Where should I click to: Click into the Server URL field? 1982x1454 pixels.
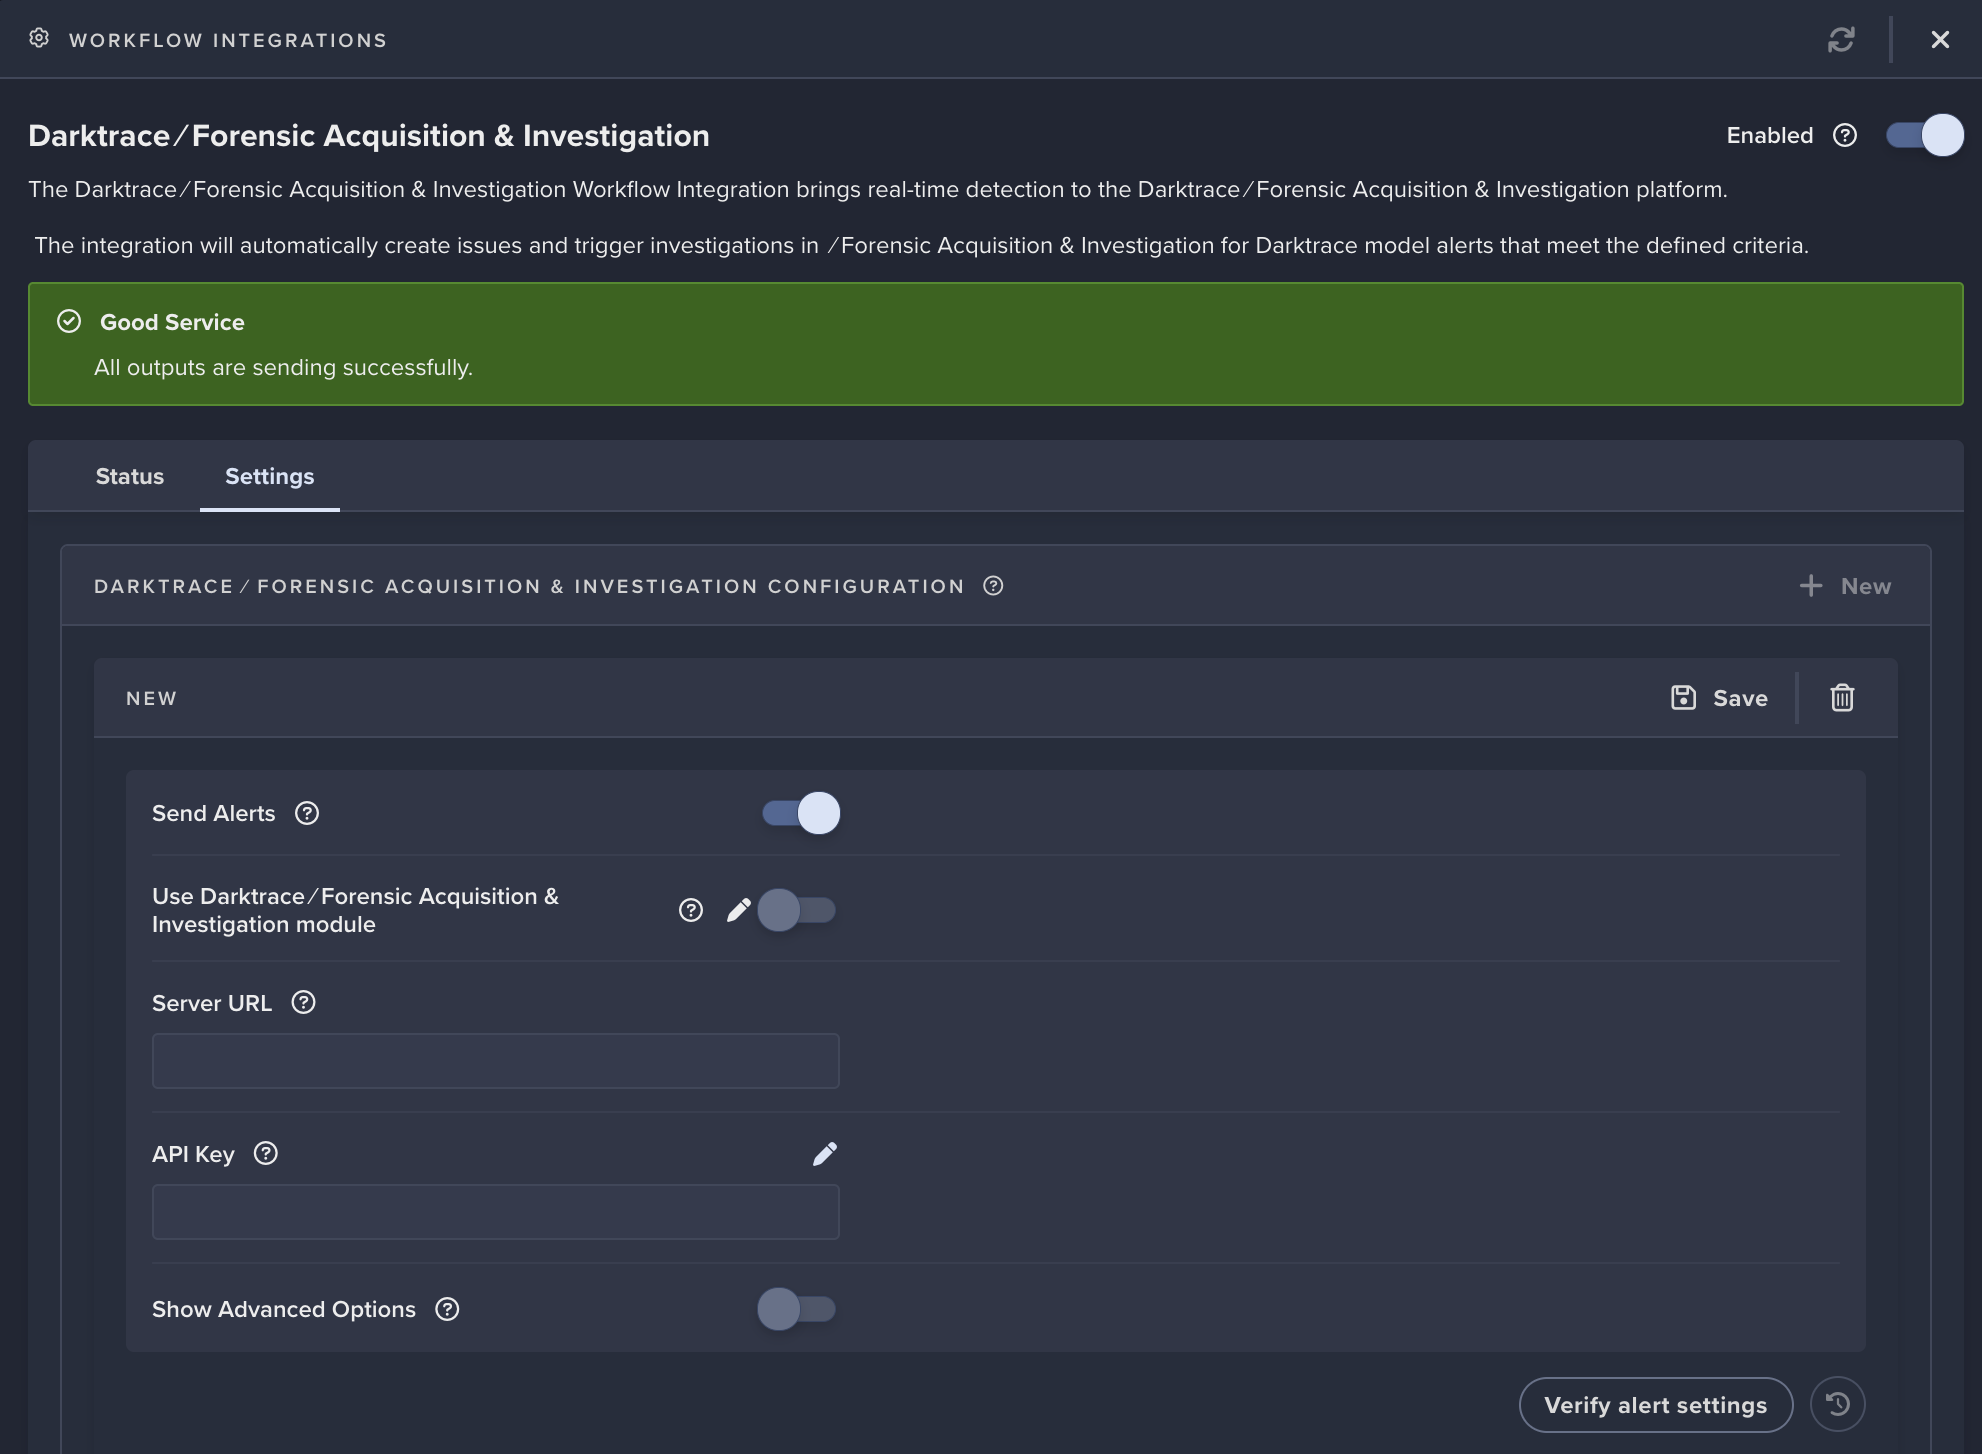[x=495, y=1061]
